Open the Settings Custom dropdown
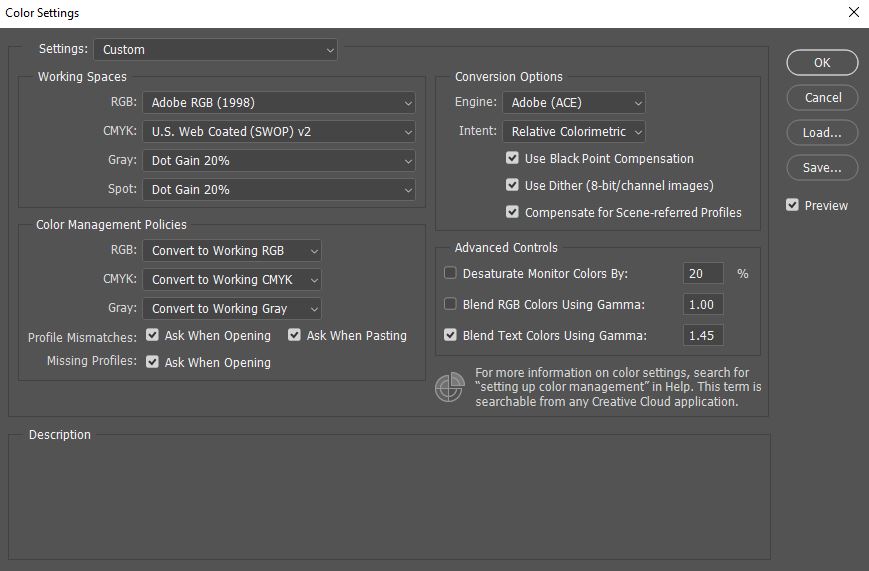This screenshot has height=571, width=869. click(215, 49)
